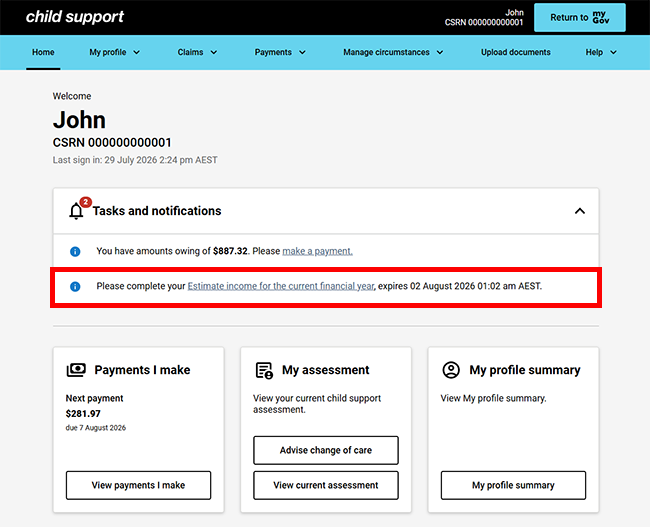Click the due 7 August 2026 date

[x=96, y=428]
